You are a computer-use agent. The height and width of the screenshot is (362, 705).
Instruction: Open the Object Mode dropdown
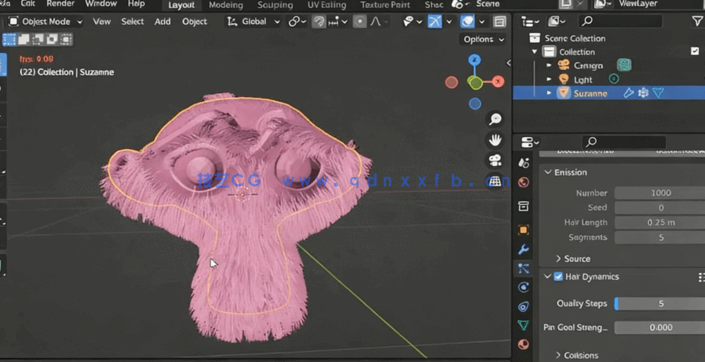pos(45,22)
